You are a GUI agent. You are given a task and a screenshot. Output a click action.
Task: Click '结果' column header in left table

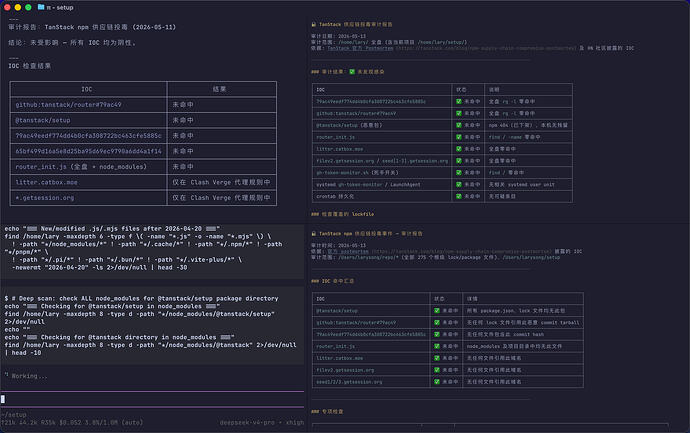pos(219,89)
